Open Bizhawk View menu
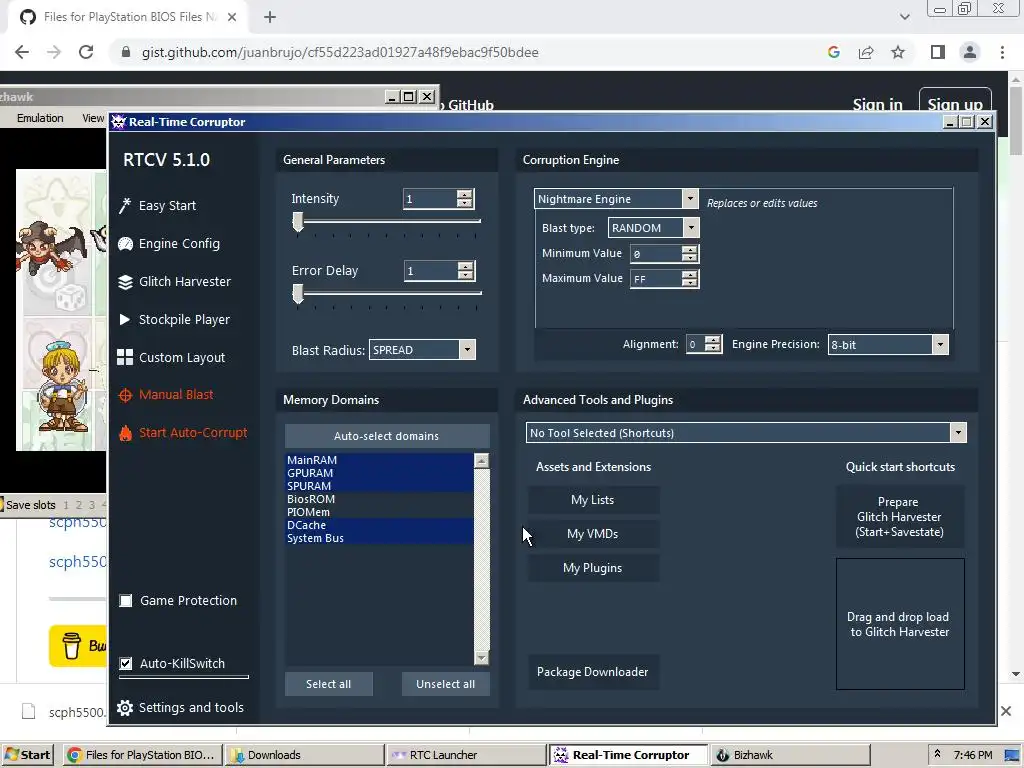The height and width of the screenshot is (768, 1024). [x=93, y=118]
